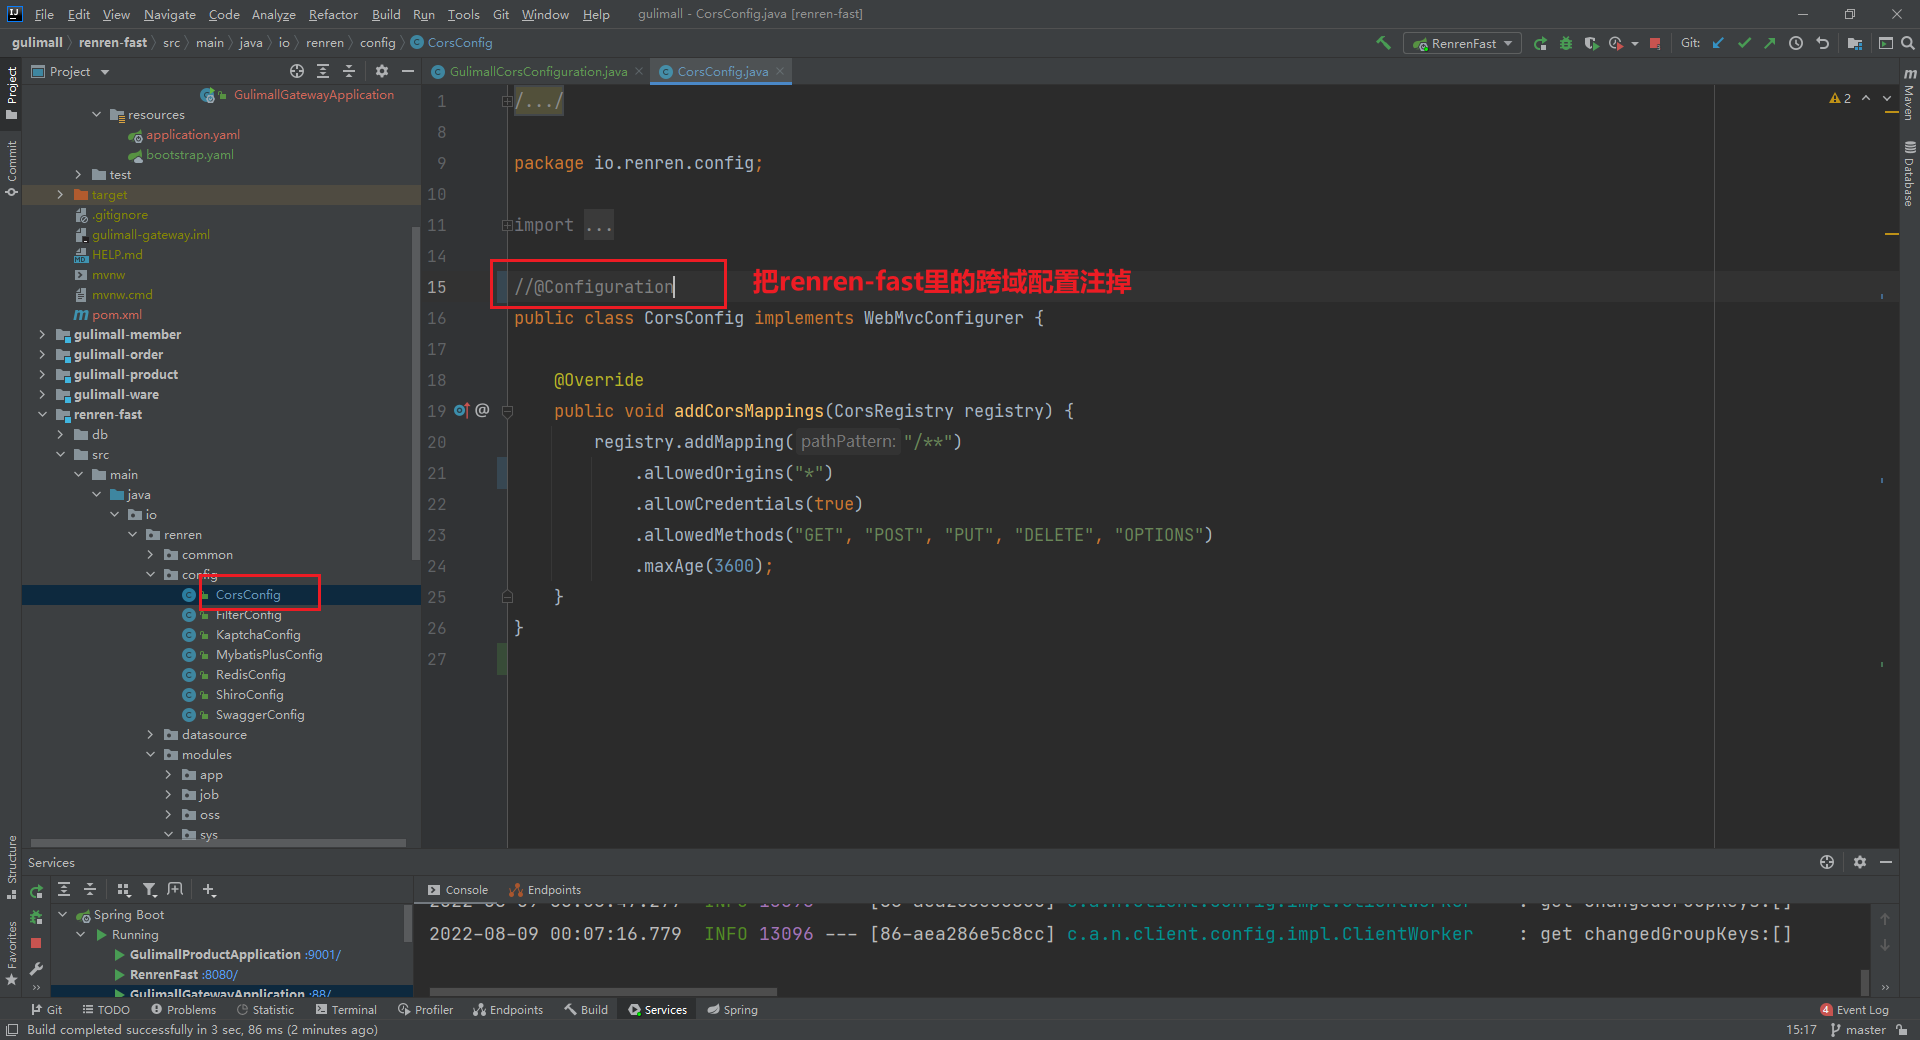This screenshot has height=1040, width=1920.
Task: Click the warnings indicator showing 2
Action: 1840,98
